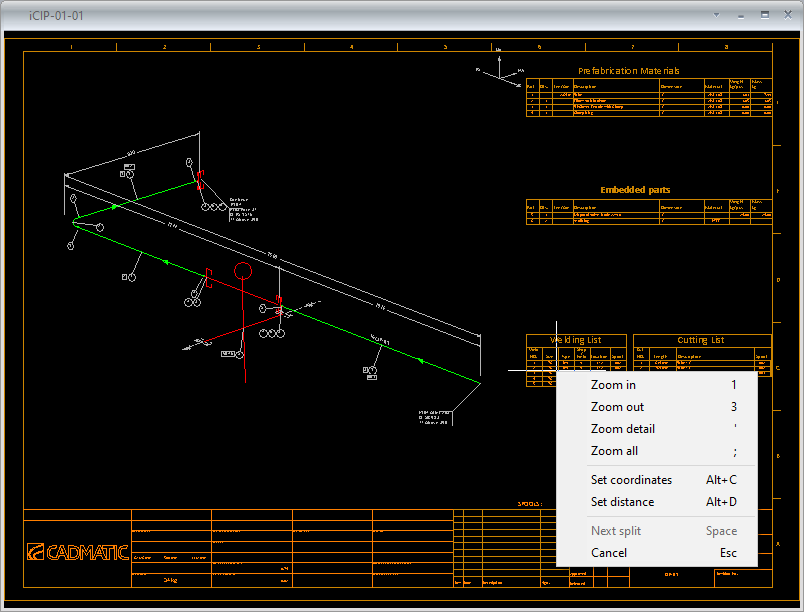Select Set coordinates menu entry
The width and height of the screenshot is (804, 612).
[631, 480]
